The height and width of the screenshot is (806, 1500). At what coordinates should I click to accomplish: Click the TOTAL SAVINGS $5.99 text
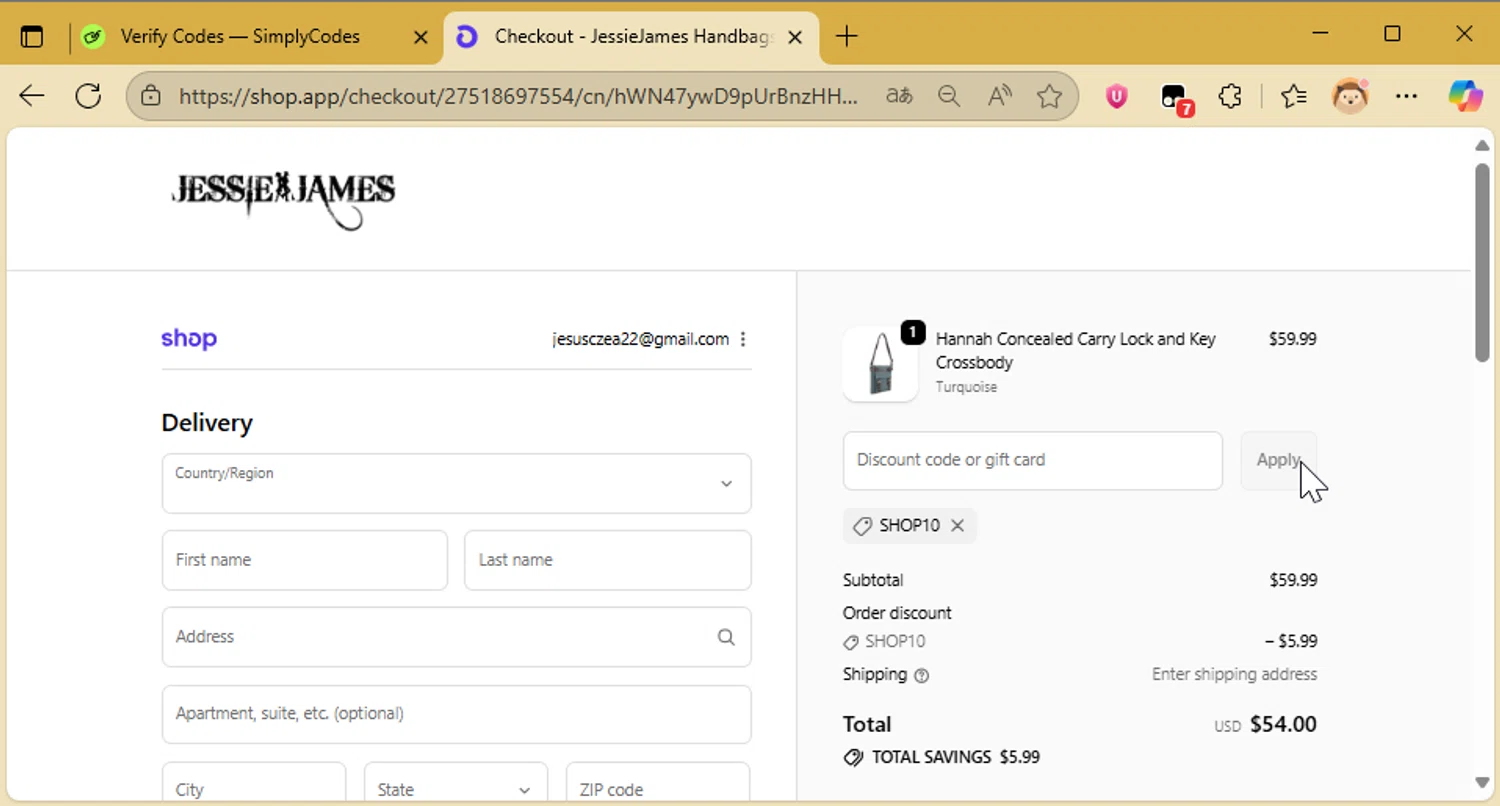click(955, 757)
